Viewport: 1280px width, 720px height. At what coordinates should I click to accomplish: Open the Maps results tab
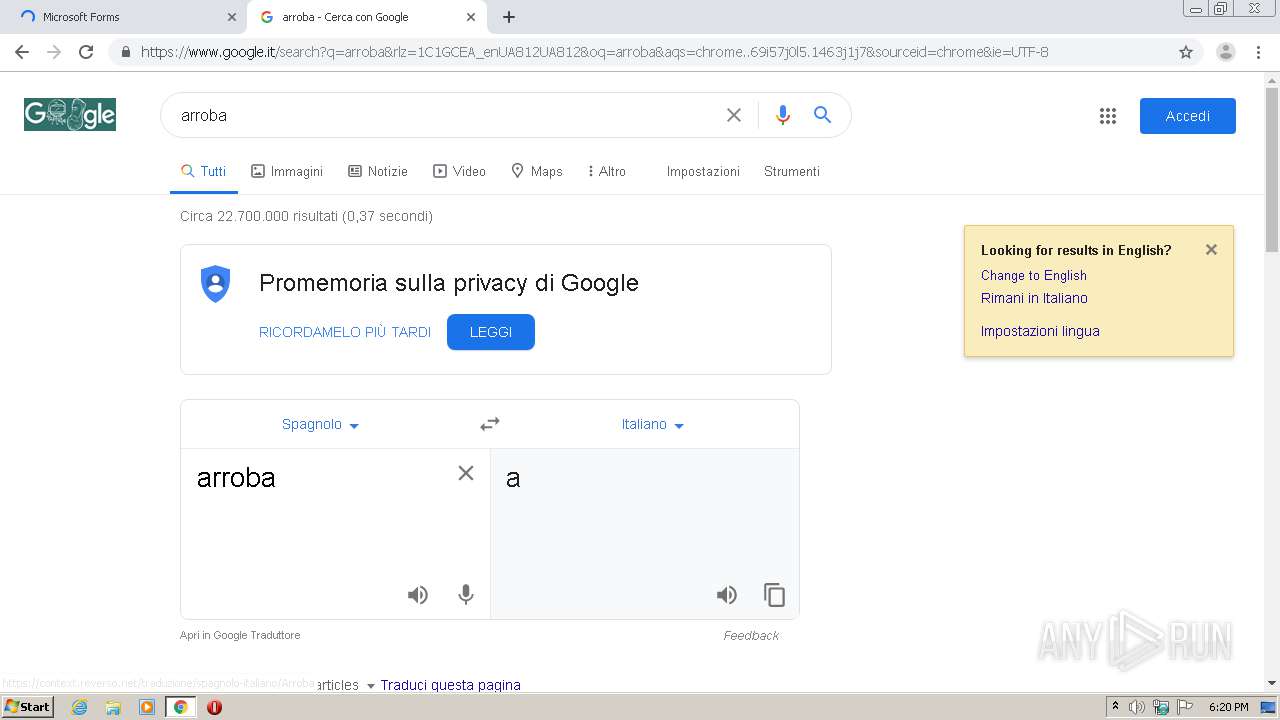537,171
